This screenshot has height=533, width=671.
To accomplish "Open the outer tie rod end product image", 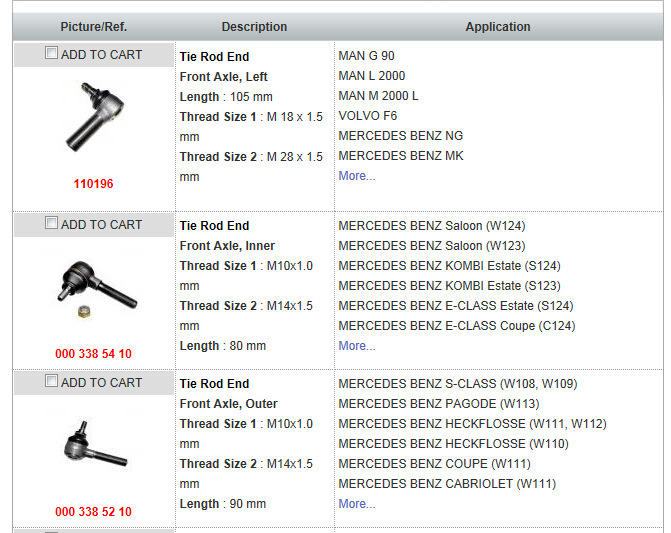I will 94,443.
